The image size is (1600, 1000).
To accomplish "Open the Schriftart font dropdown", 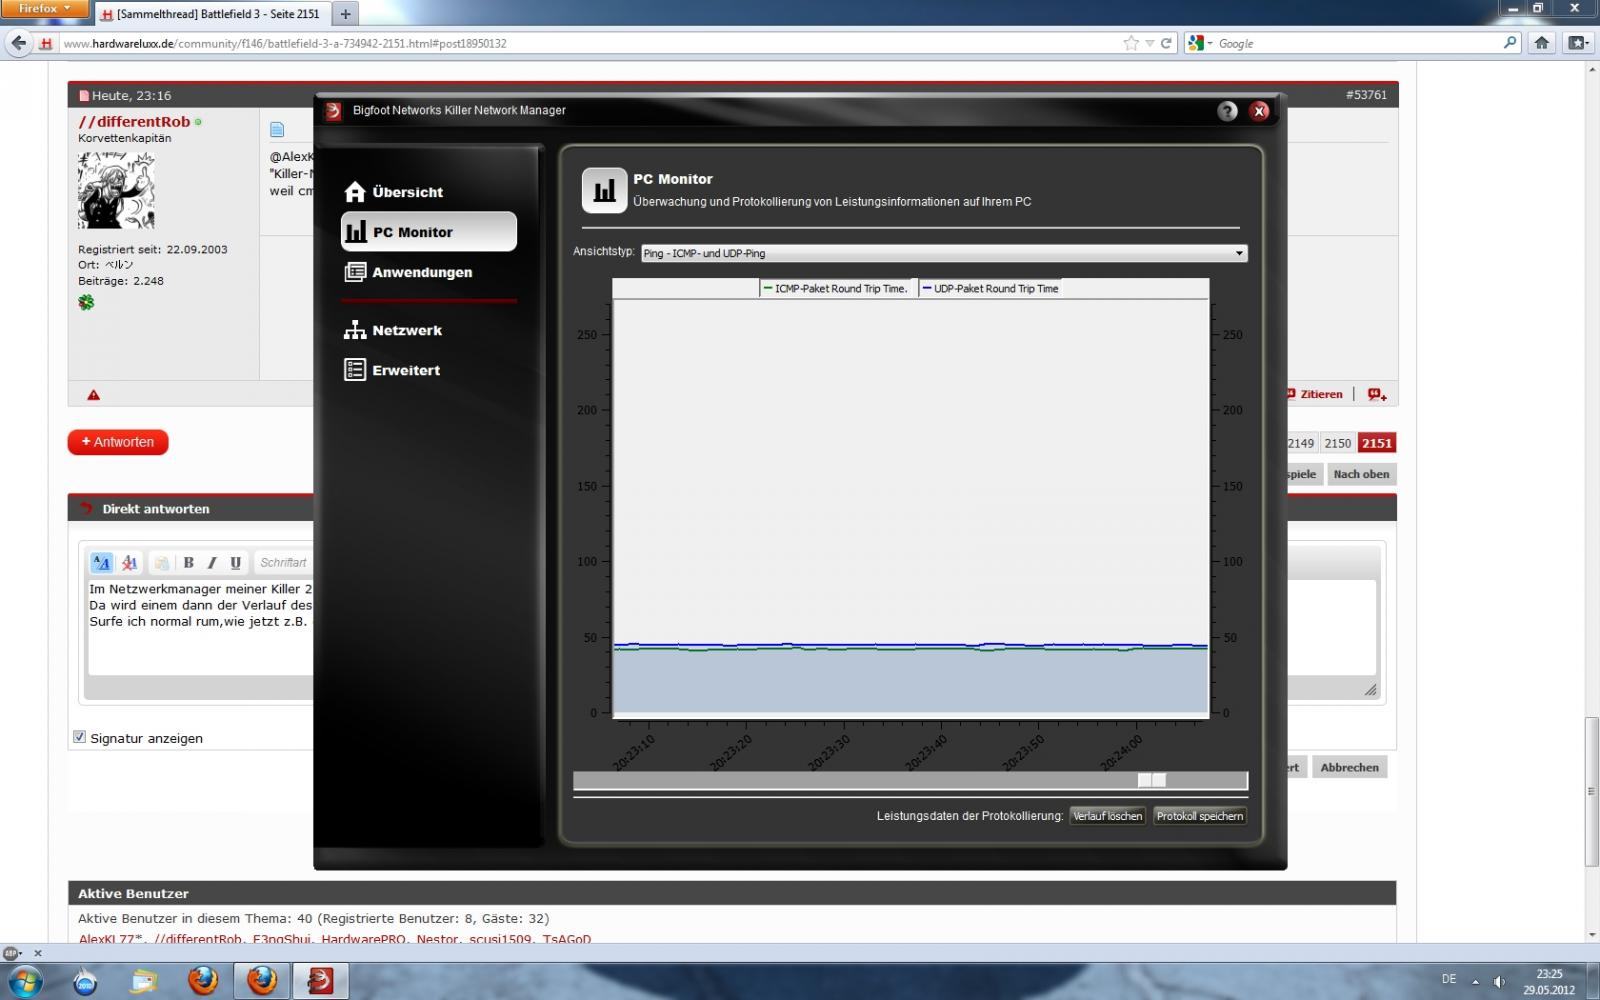I will 284,563.
